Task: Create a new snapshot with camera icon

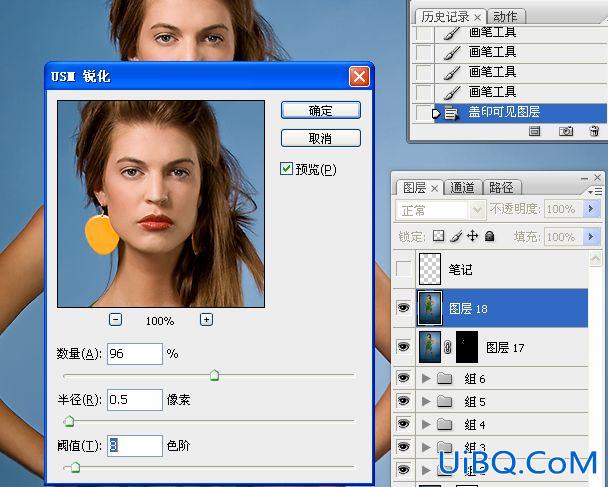Action: [566, 131]
